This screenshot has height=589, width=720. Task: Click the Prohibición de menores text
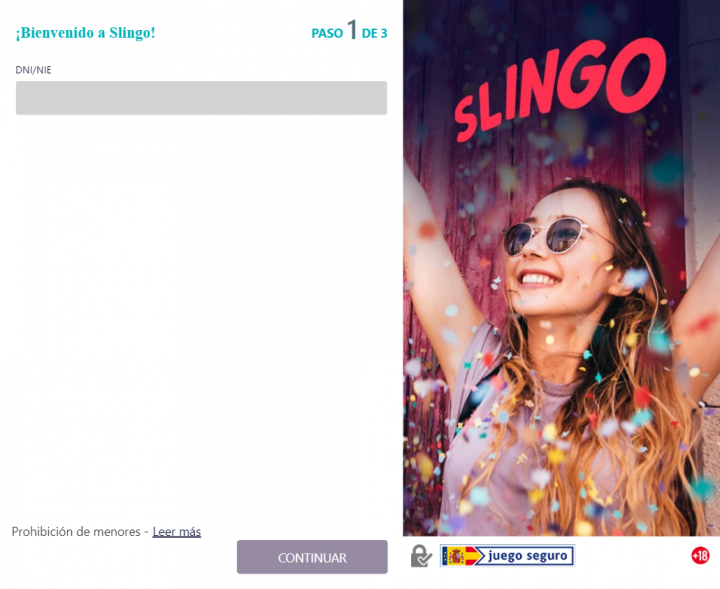tap(76, 532)
